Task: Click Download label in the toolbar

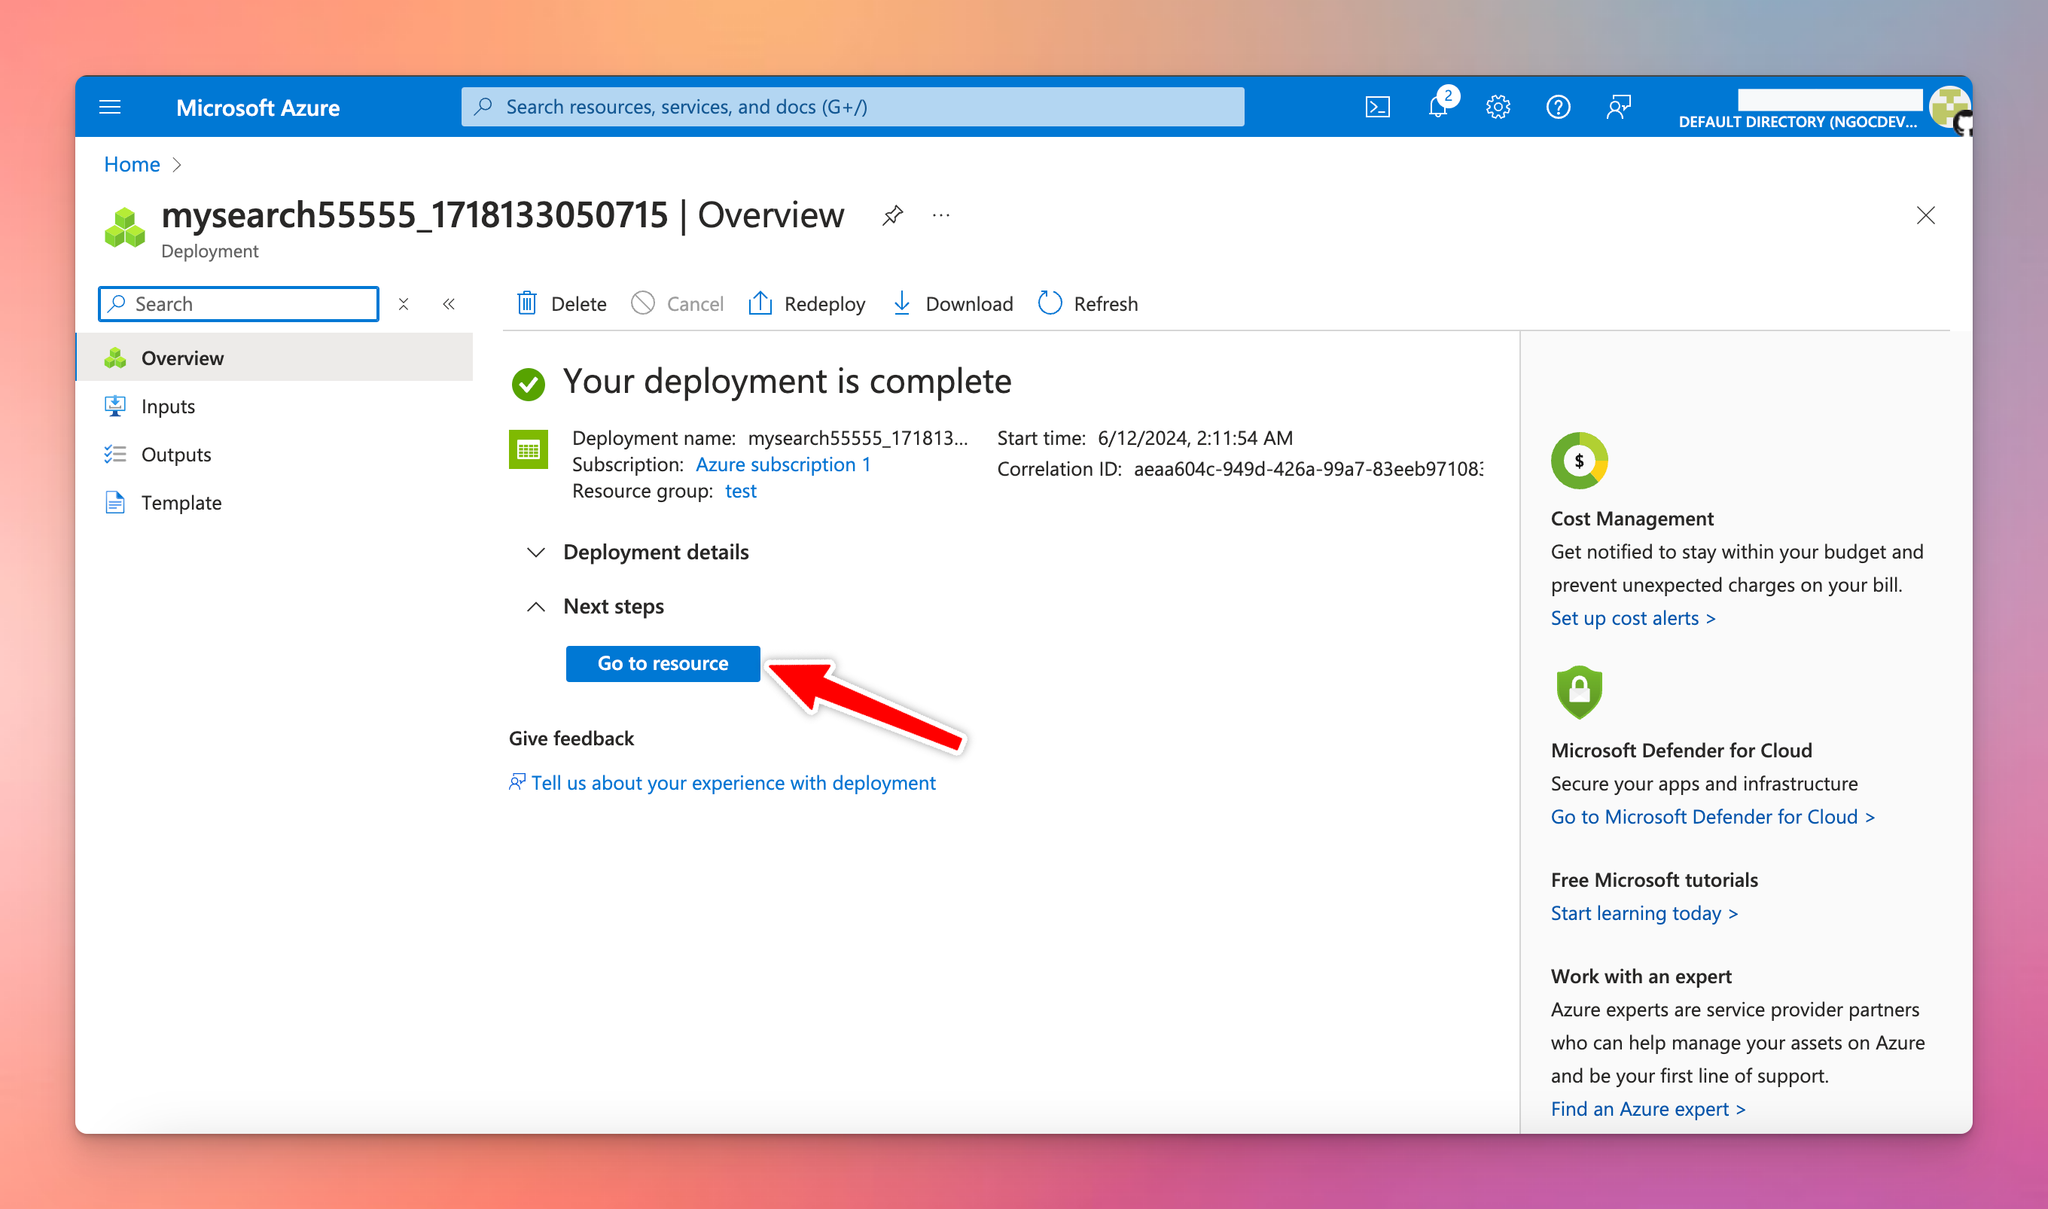Action: pyautogui.click(x=969, y=304)
